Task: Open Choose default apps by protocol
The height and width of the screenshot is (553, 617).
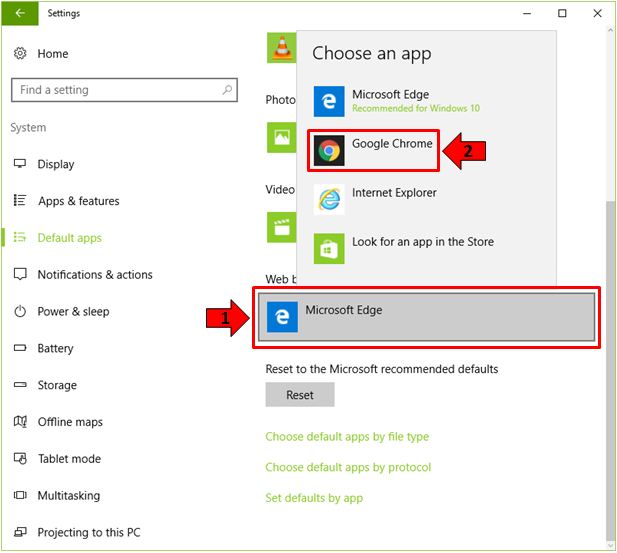Action: tap(348, 467)
